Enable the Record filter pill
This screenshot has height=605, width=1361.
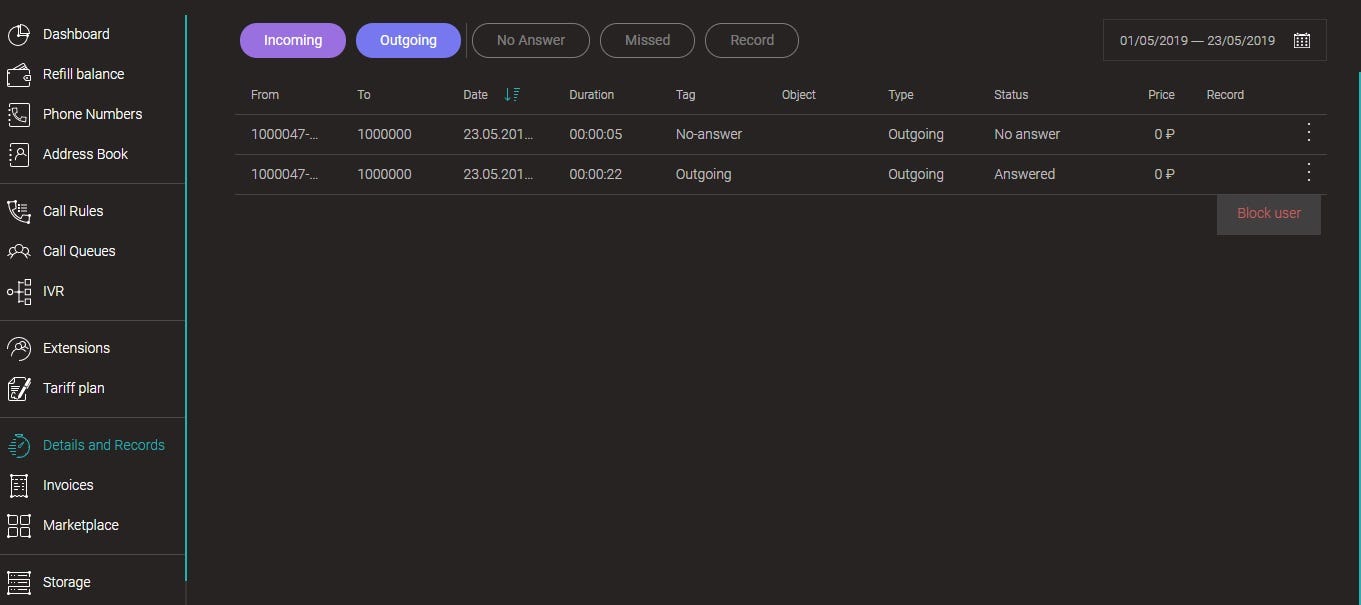point(752,40)
